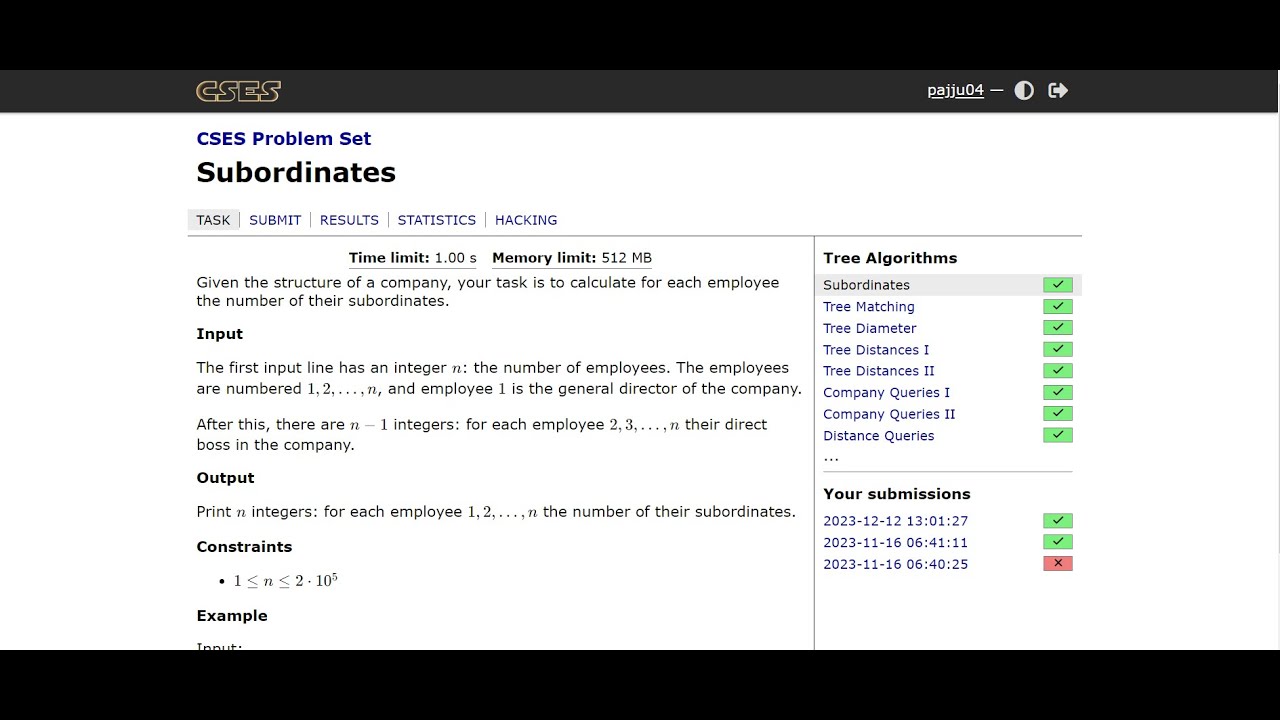The height and width of the screenshot is (720, 1280).
Task: Click green check icon beside Subordinates
Action: coord(1057,285)
